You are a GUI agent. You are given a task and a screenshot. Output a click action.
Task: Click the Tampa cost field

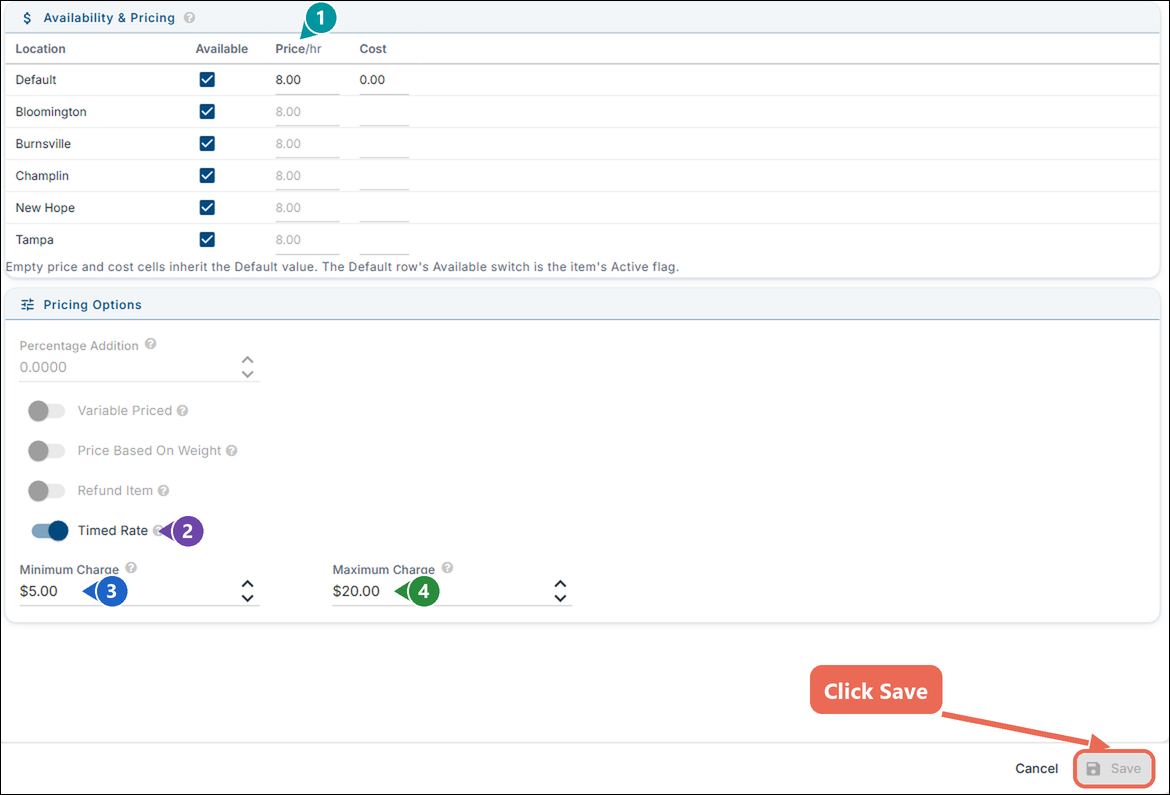pos(384,240)
